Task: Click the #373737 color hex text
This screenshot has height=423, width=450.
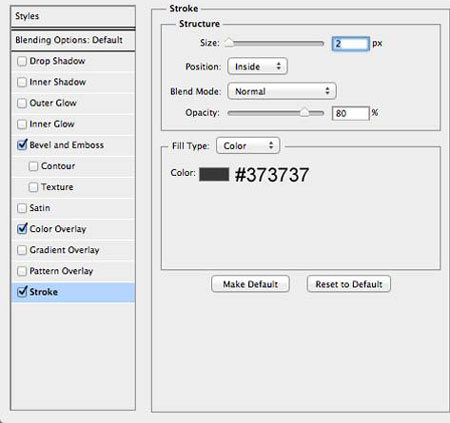Action: [272, 175]
